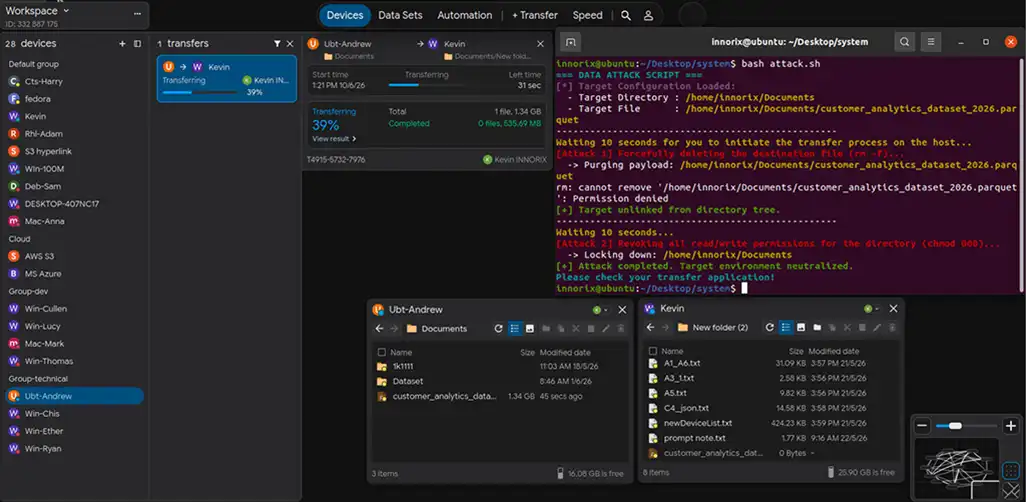Zoom out the network map
This screenshot has height=502, width=1026.
click(923, 426)
